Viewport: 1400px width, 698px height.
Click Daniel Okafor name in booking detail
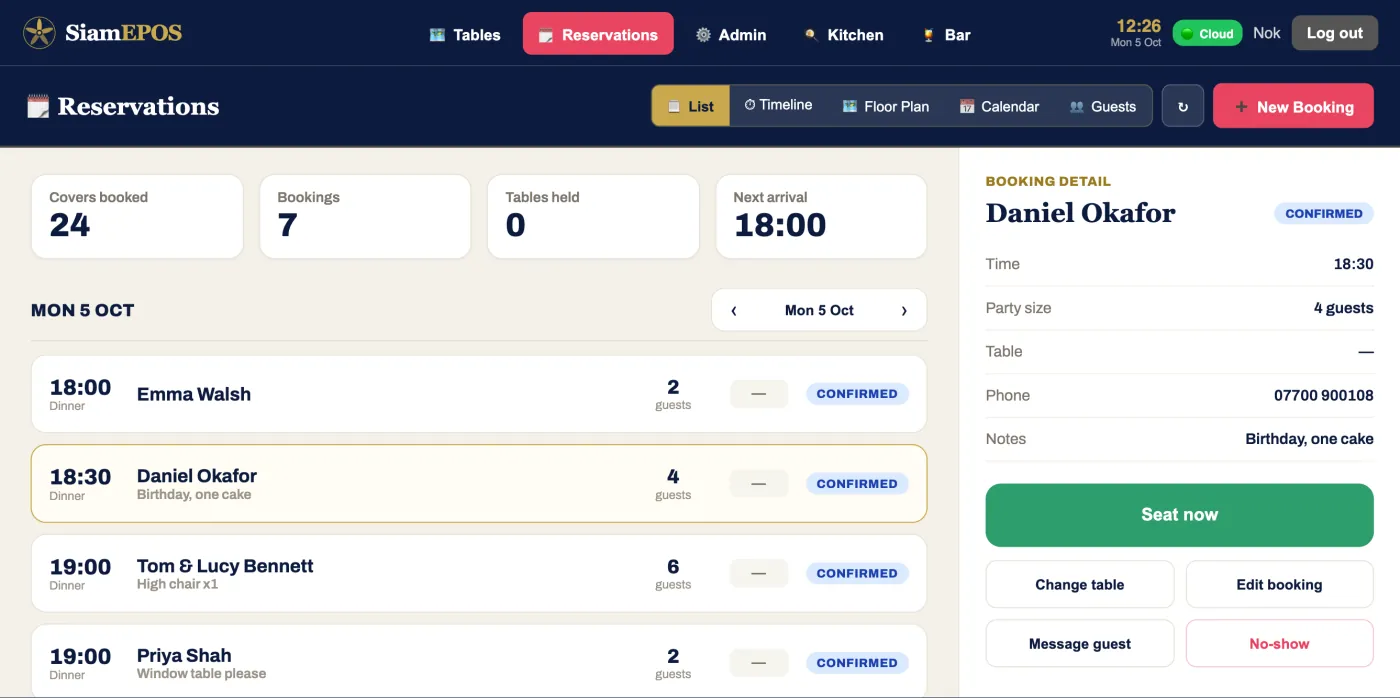[x=1080, y=213]
